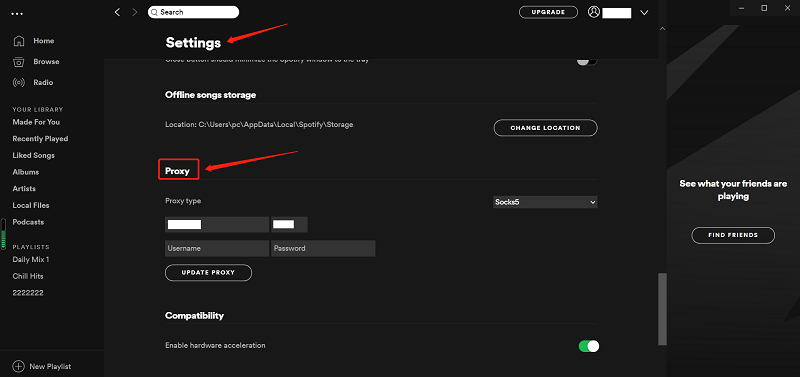Click the settings page vertical scrollbar thumb
Screen dimensions: 800x377
(662, 309)
